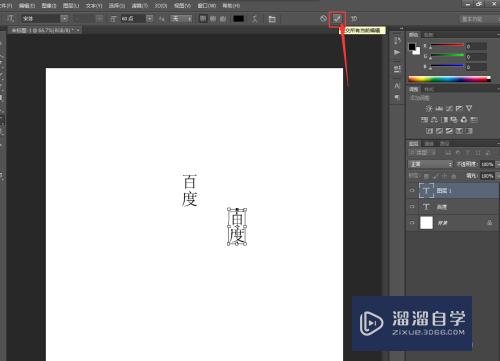The height and width of the screenshot is (361, 500).
Task: Open font size dropdown arrow
Action: [x=149, y=19]
